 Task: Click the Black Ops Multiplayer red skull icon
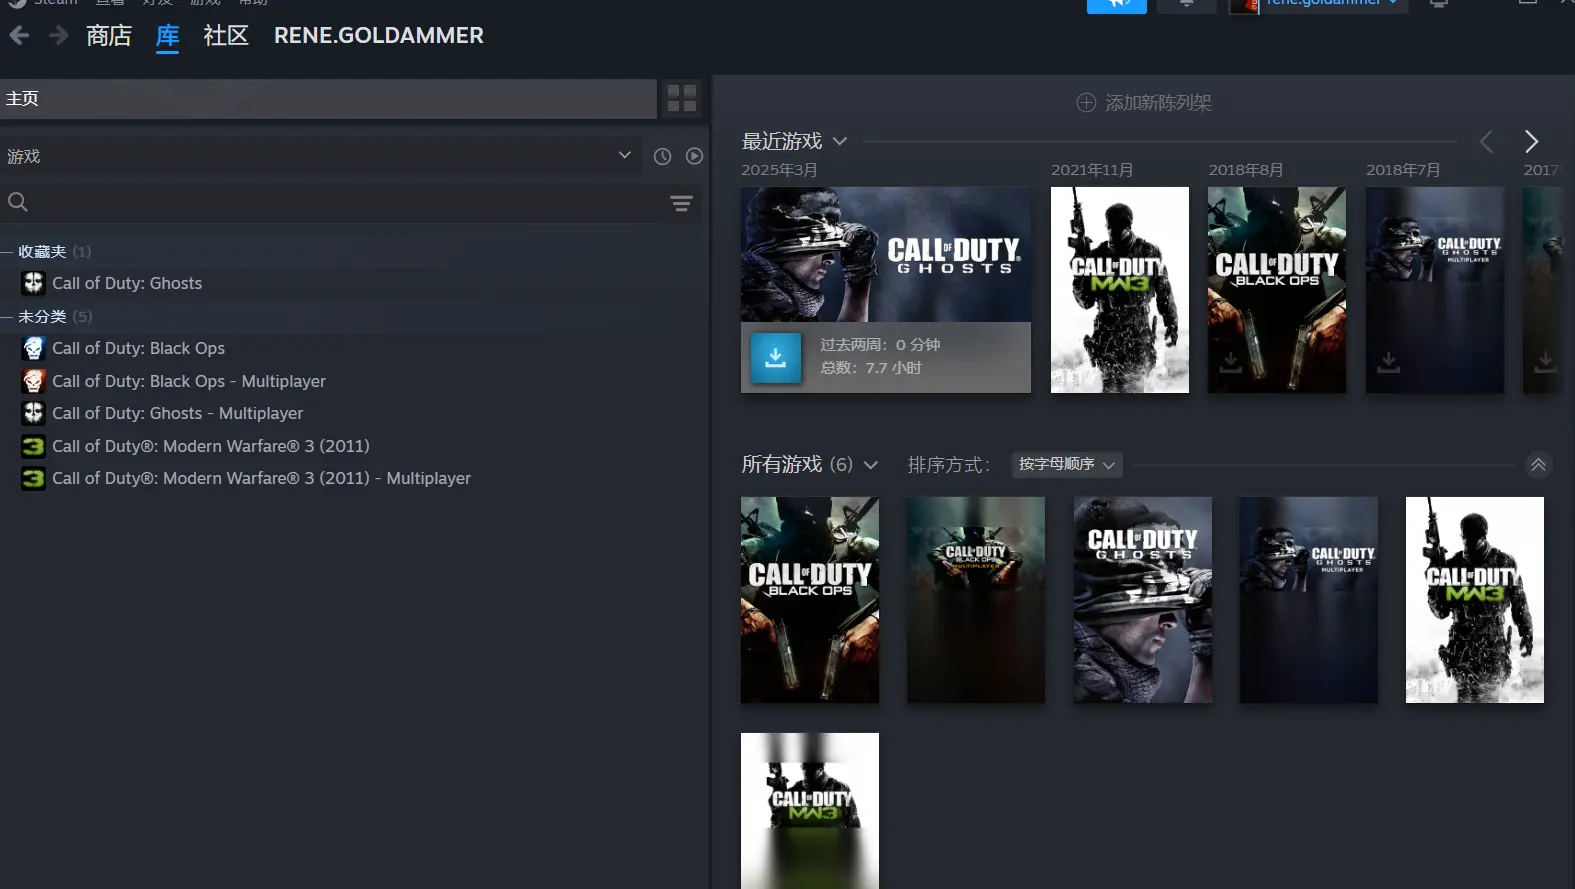pos(34,382)
